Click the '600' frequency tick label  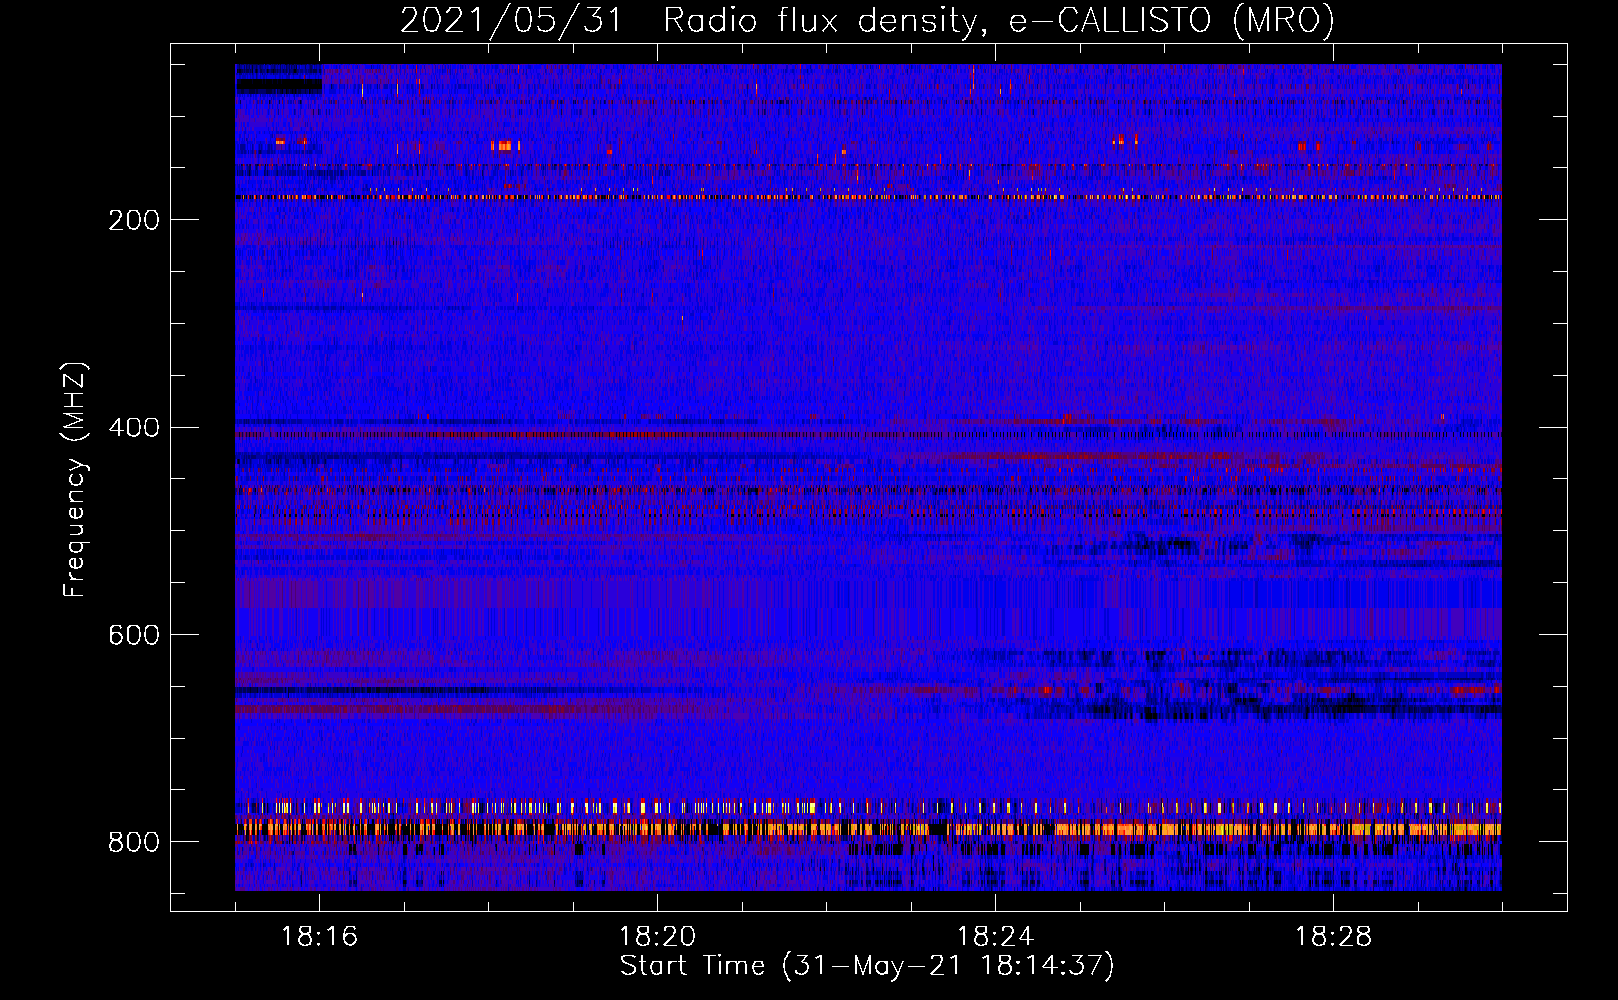click(134, 636)
